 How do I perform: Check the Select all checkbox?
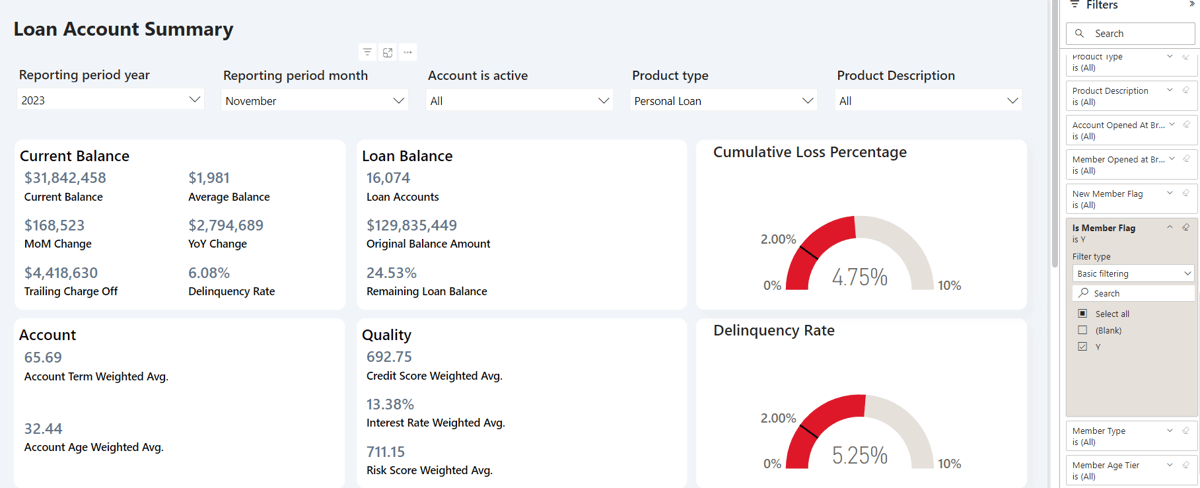[1082, 314]
